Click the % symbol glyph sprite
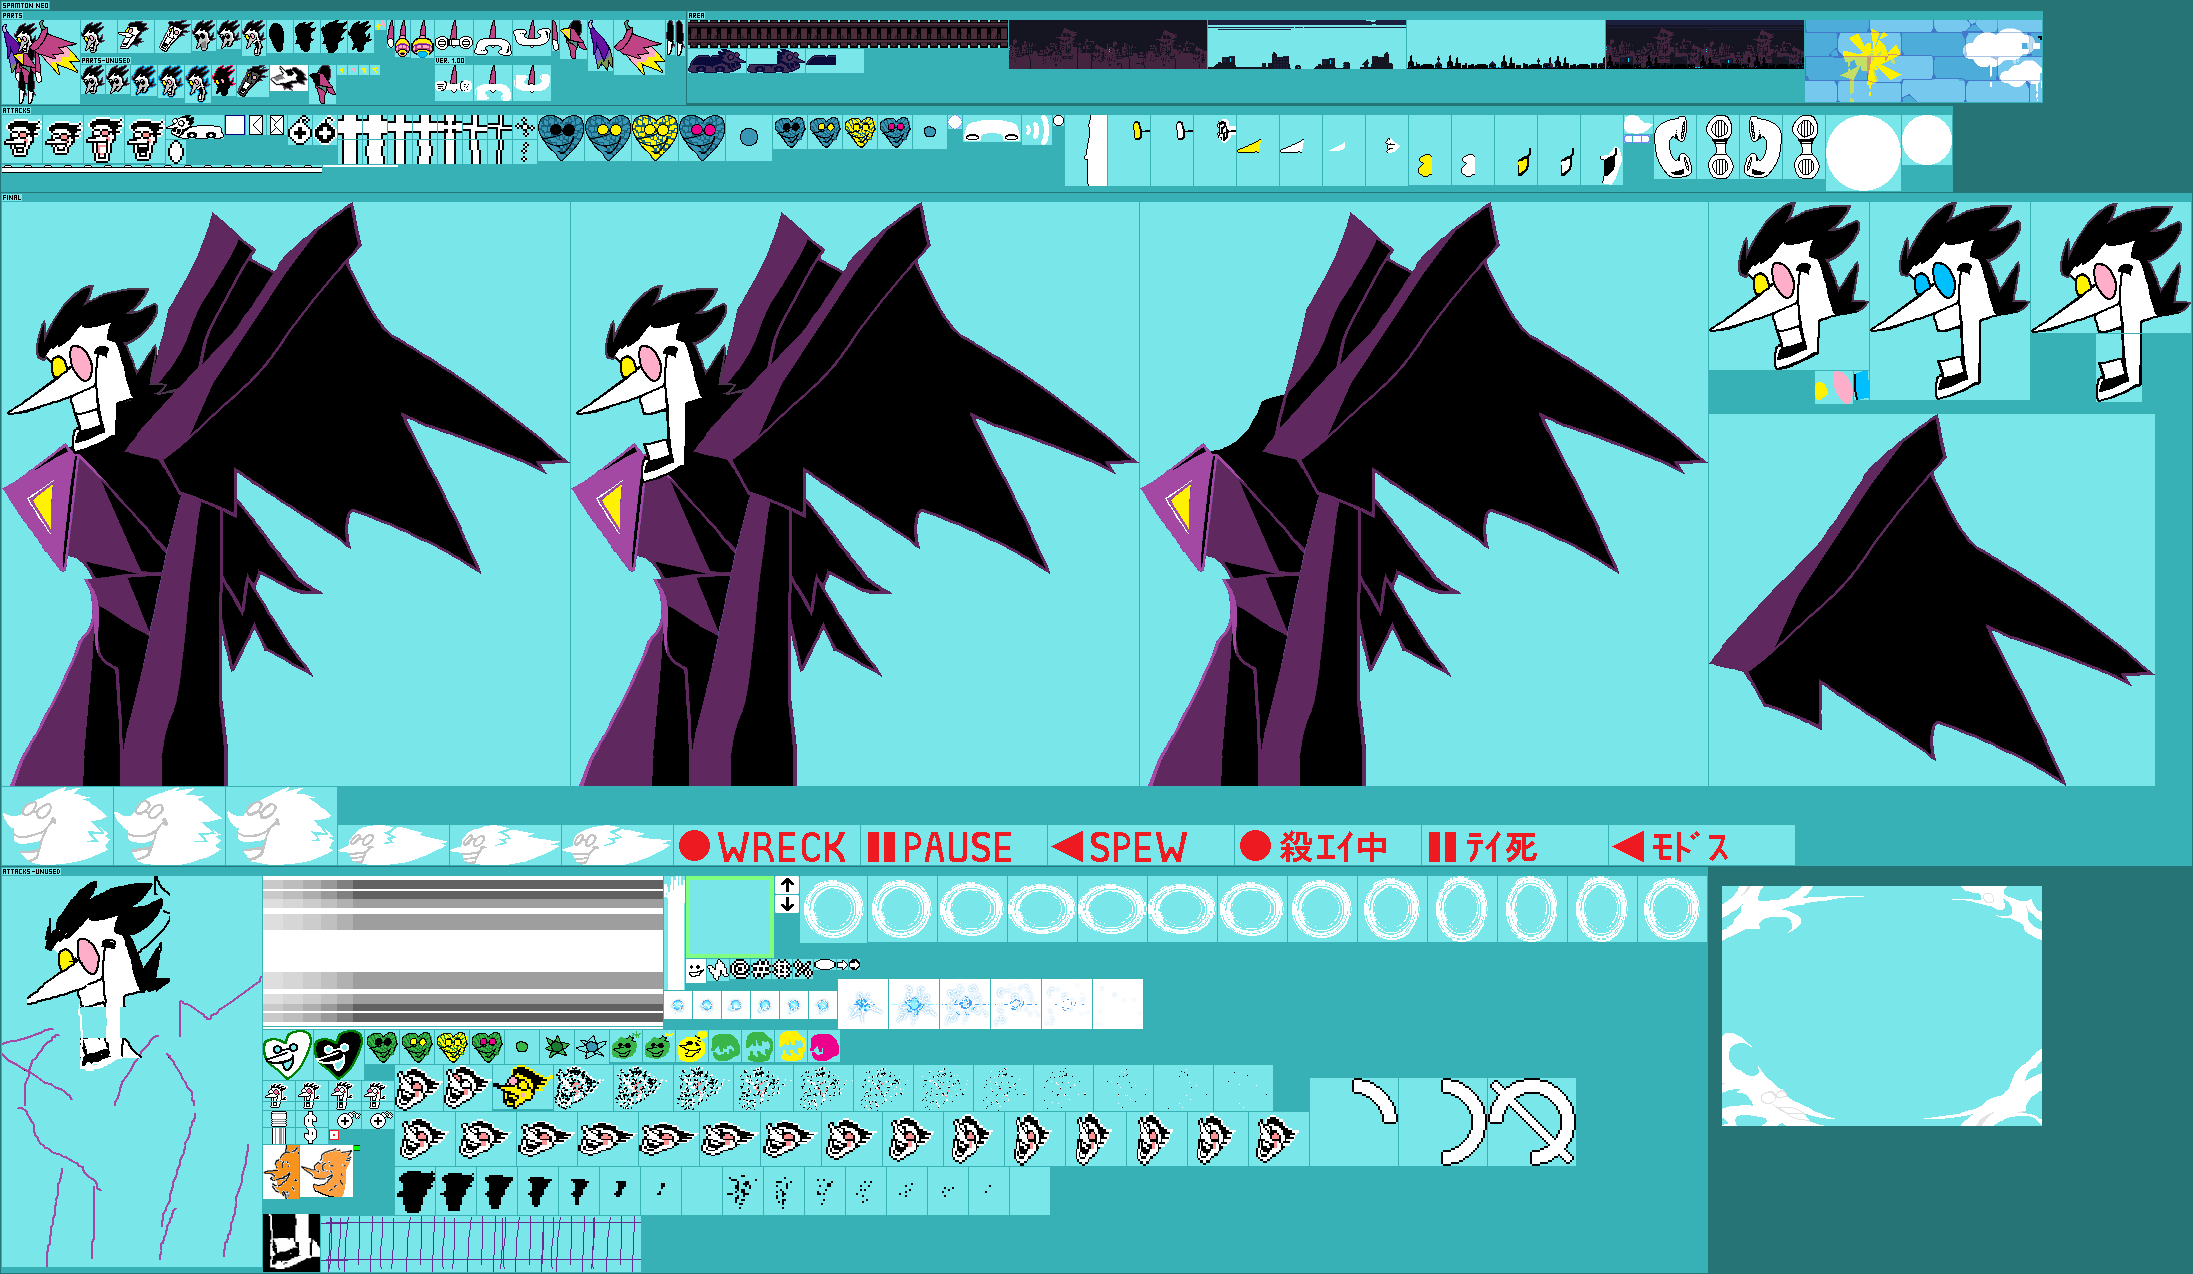The height and width of the screenshot is (1274, 2193). coord(803,968)
